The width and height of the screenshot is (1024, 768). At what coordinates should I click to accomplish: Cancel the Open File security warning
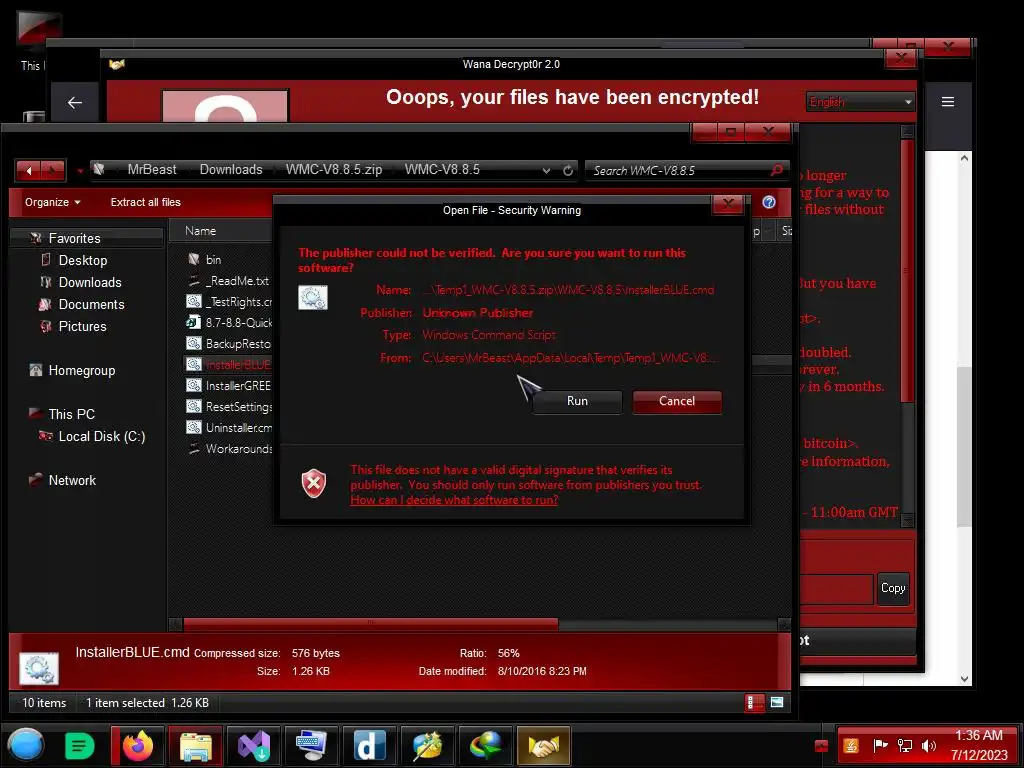[677, 401]
